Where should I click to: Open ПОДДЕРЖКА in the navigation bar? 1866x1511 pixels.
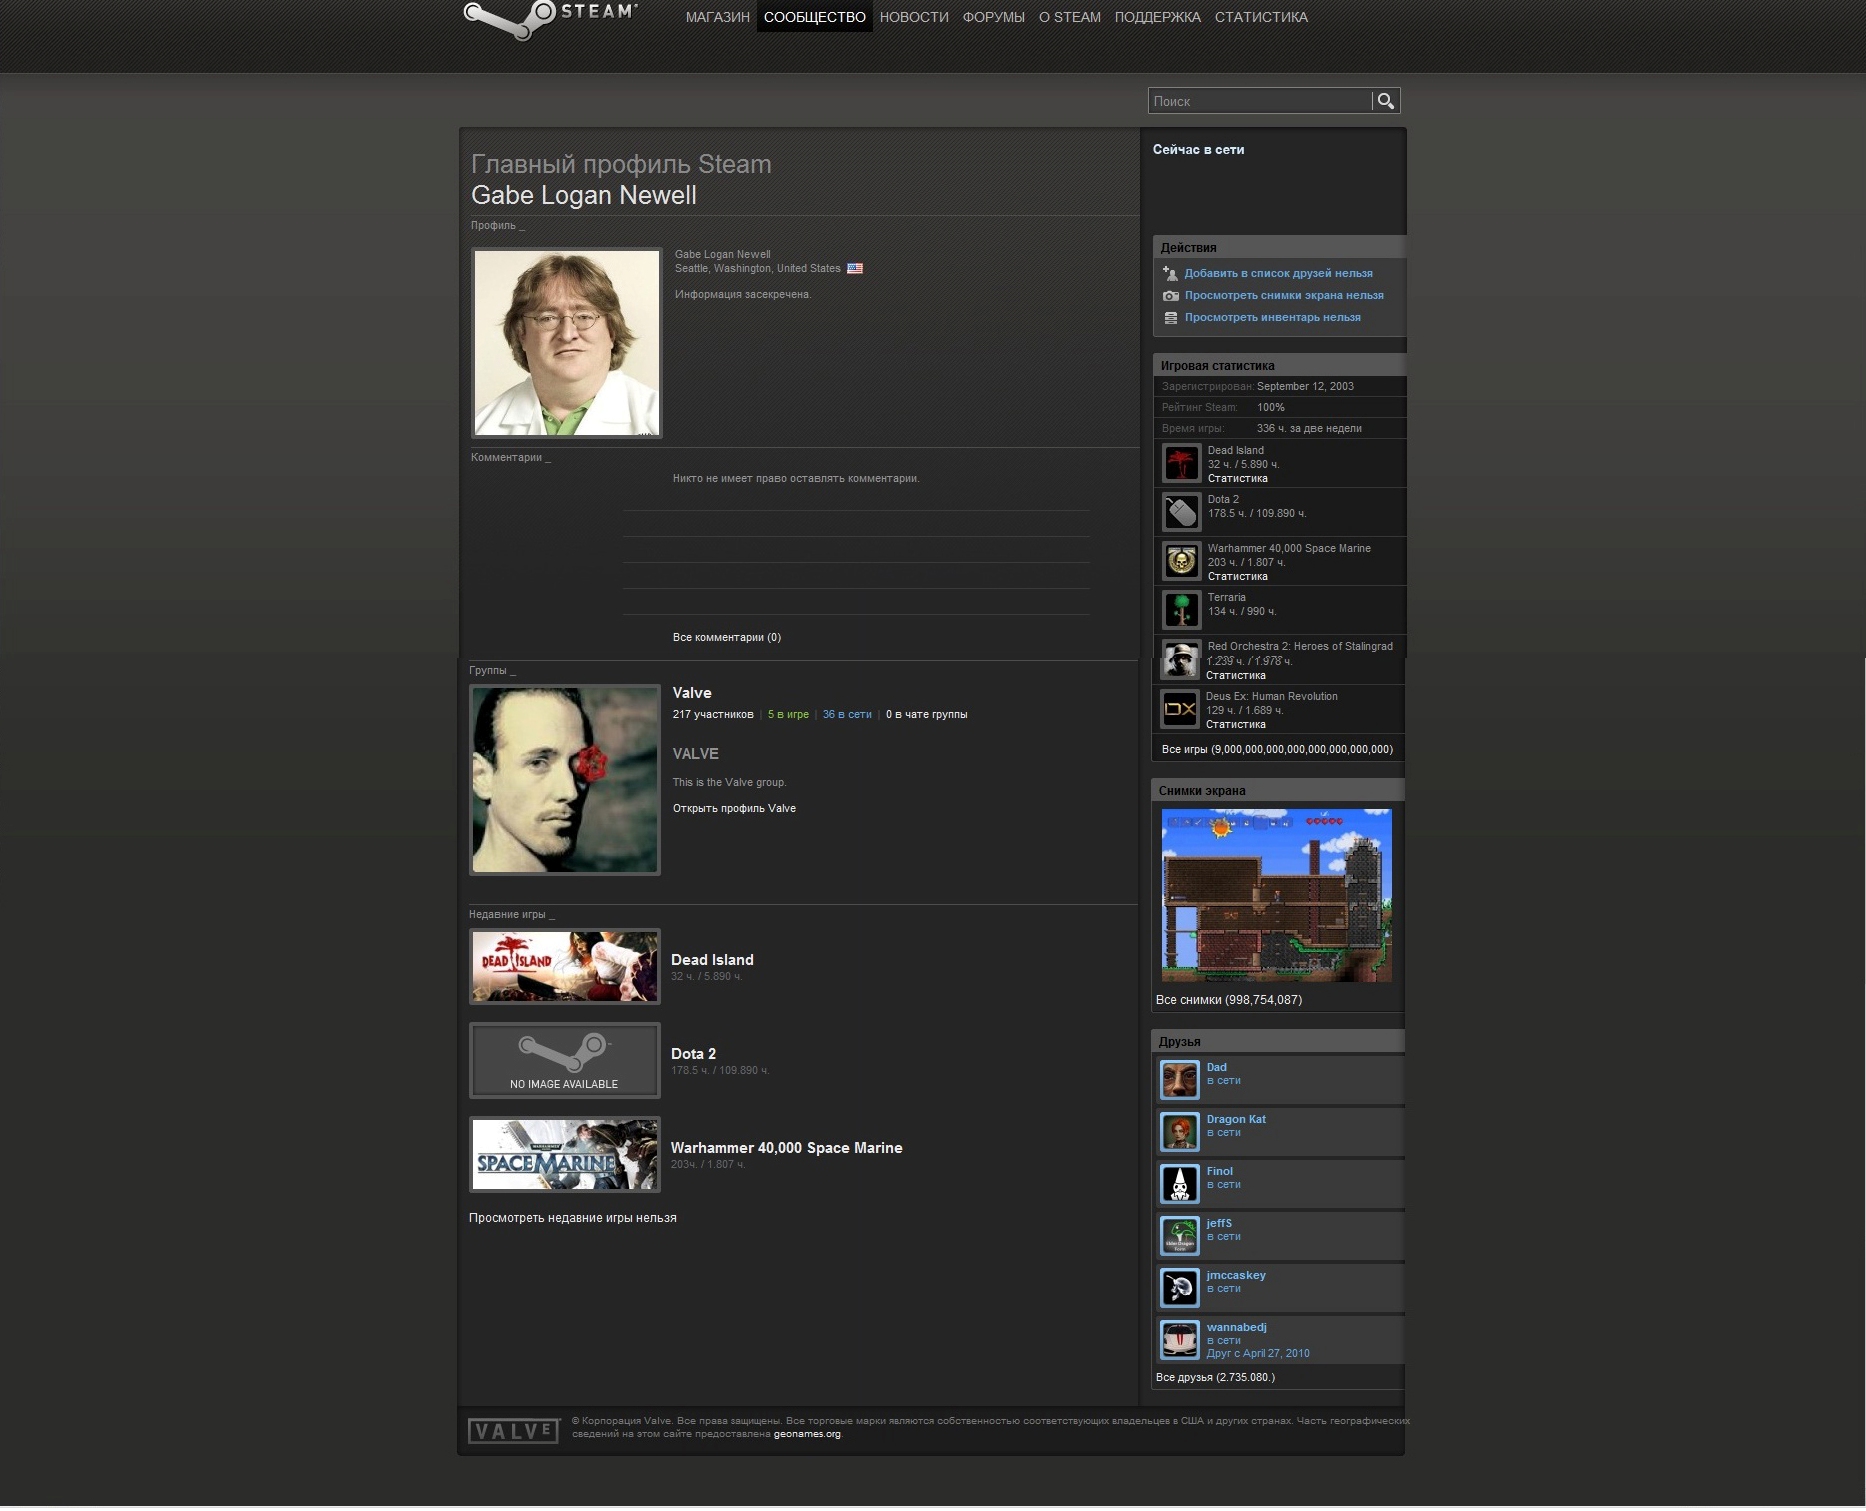coord(1157,17)
